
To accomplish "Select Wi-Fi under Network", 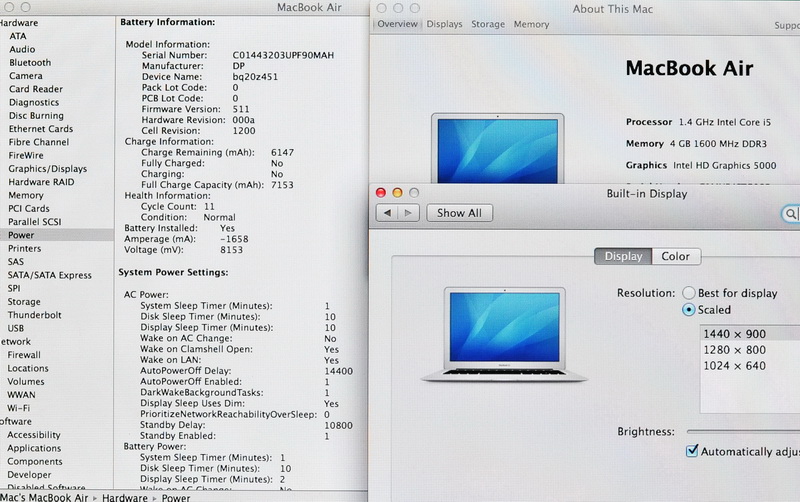I will tap(18, 408).
